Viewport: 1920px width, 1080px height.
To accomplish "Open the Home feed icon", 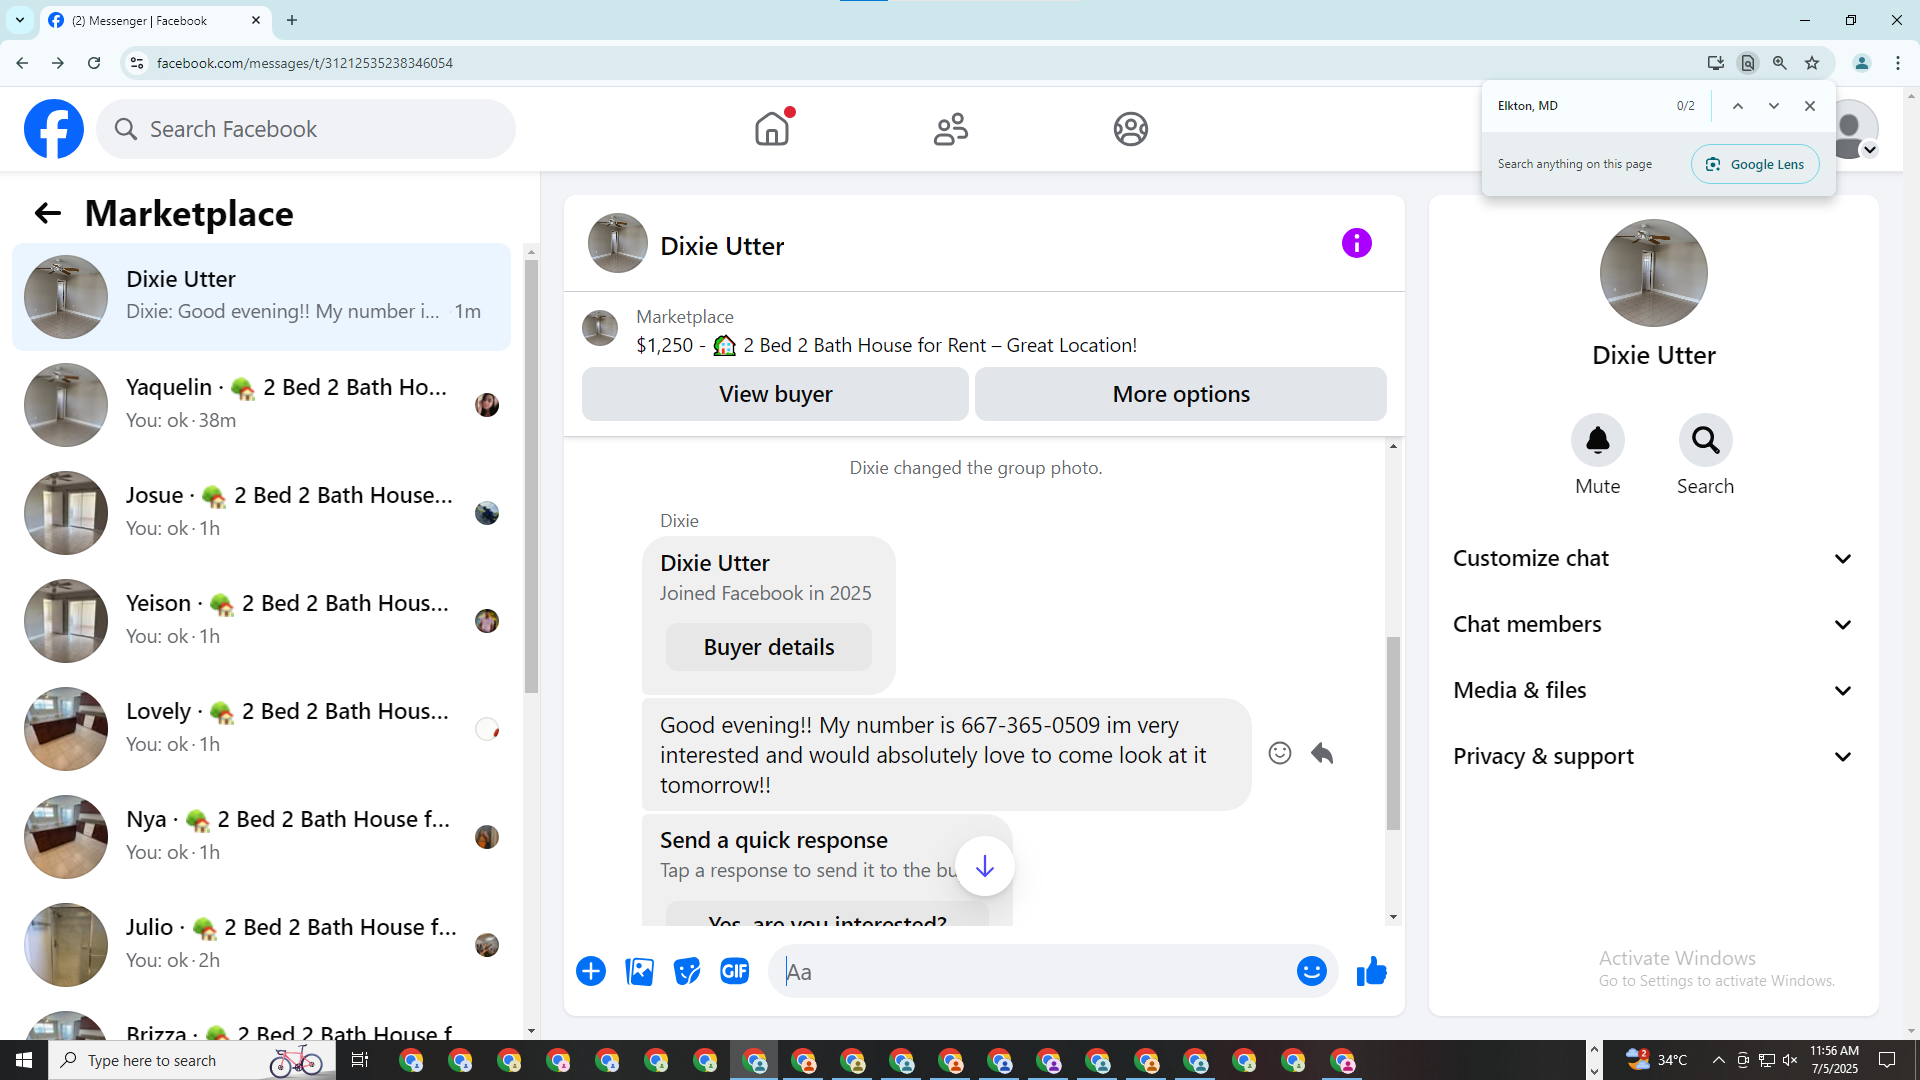I will click(772, 129).
